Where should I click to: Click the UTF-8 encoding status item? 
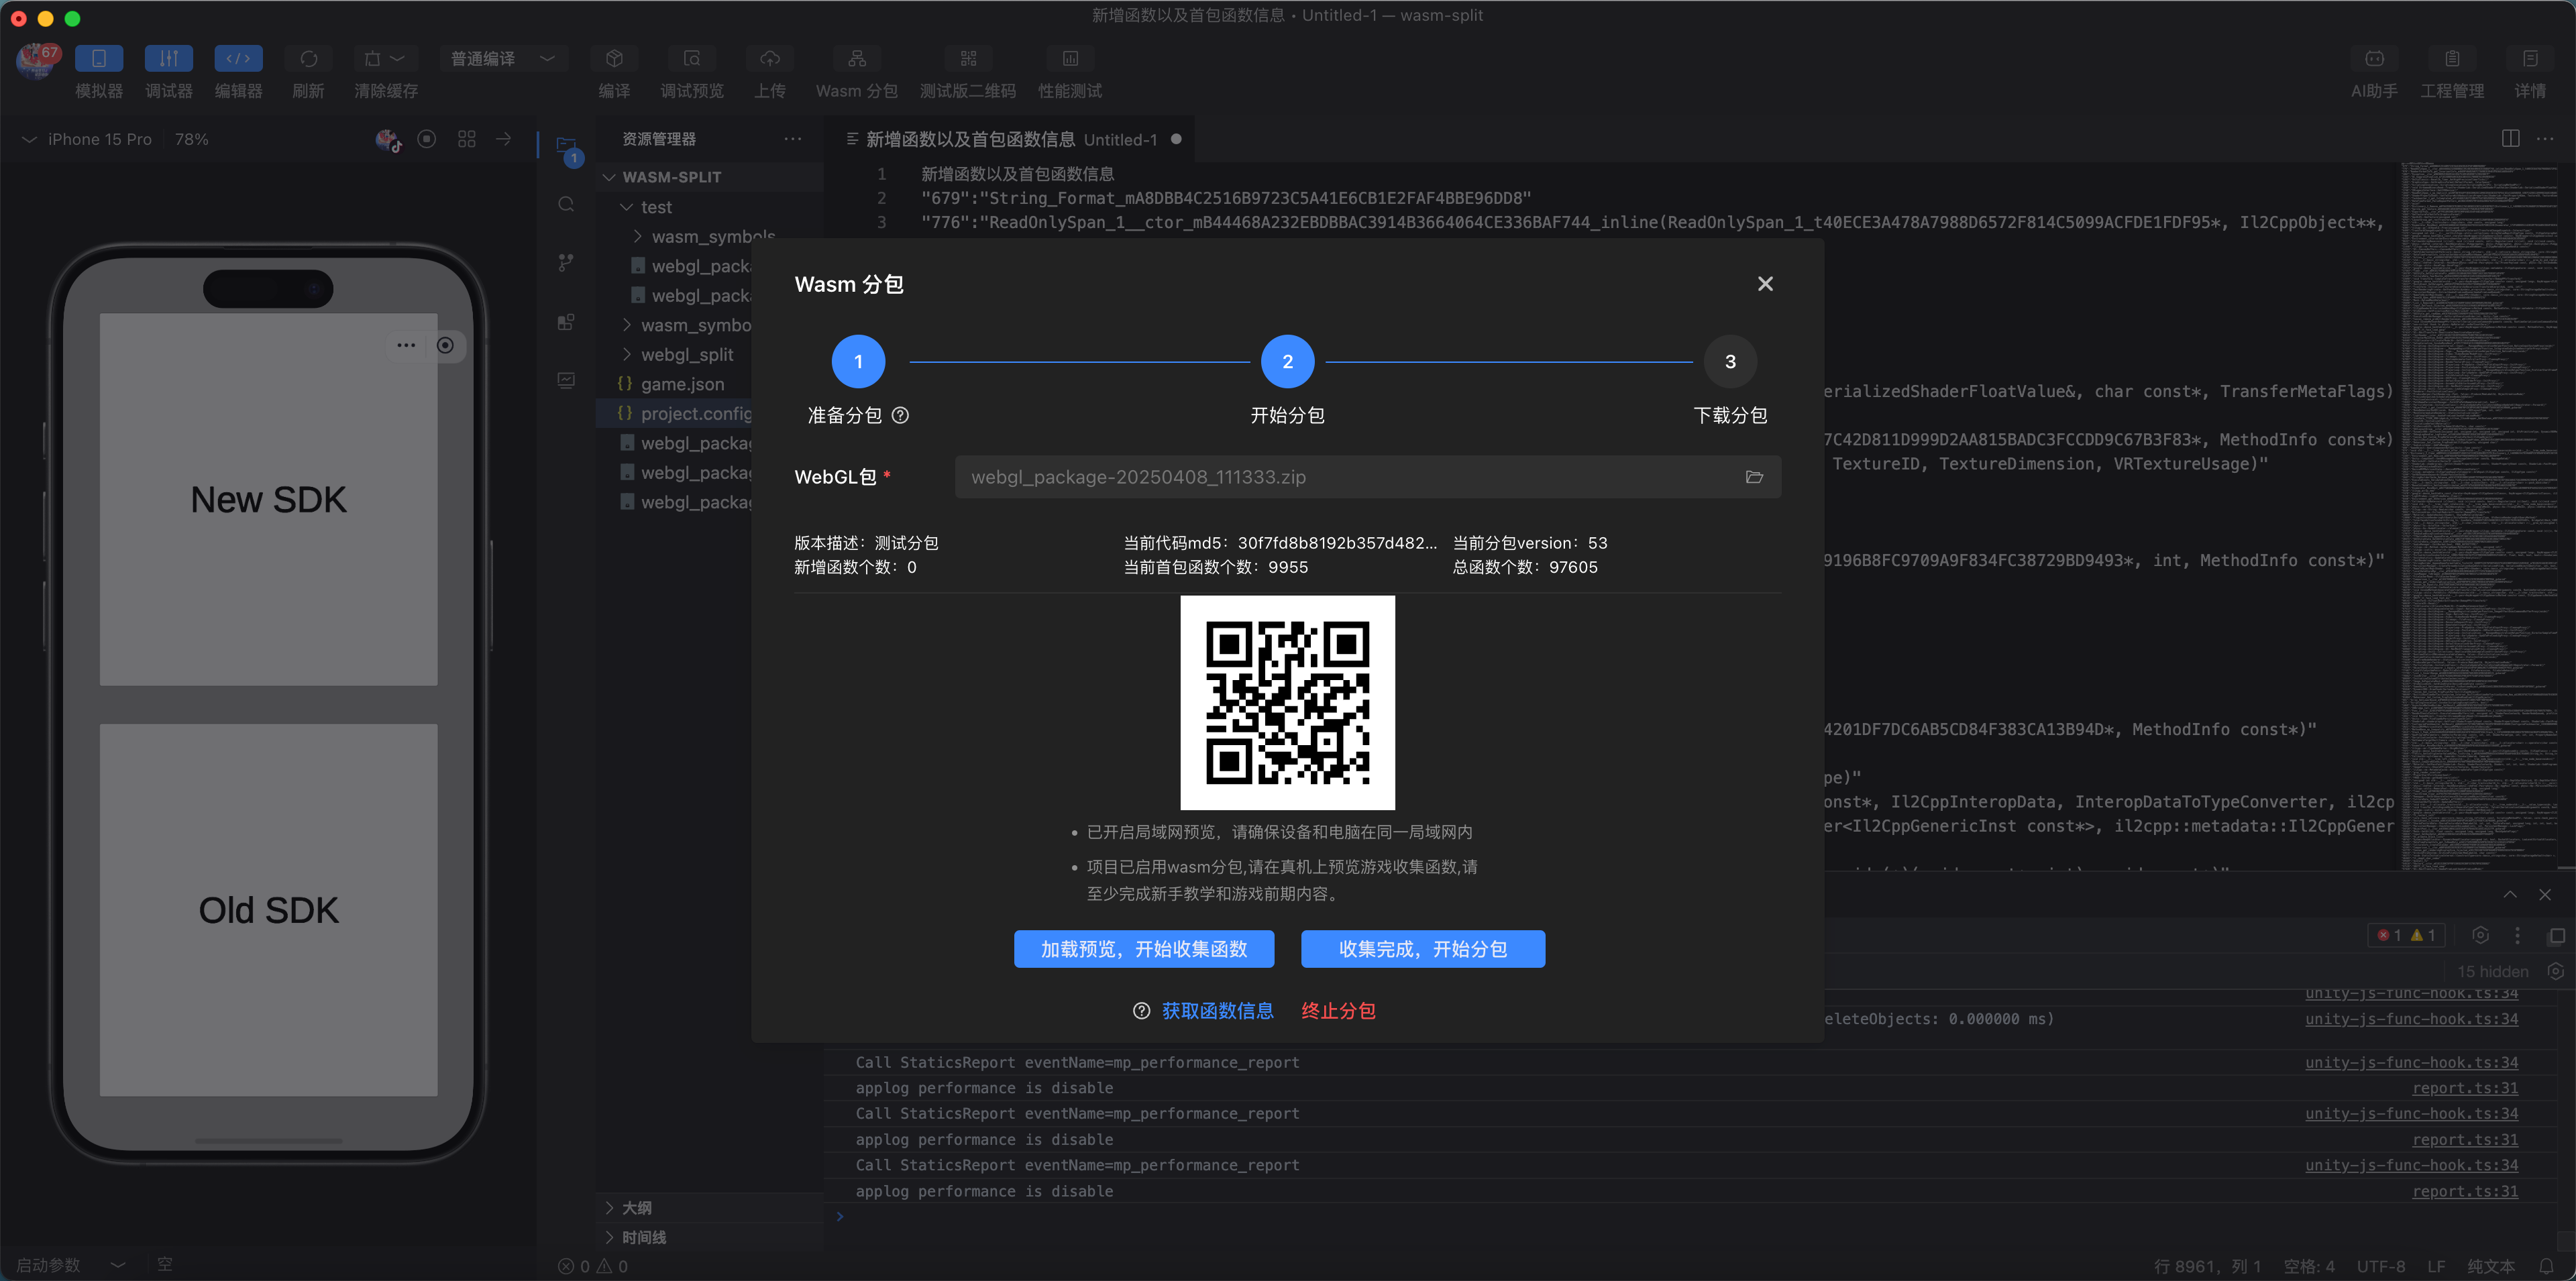[2381, 1266]
